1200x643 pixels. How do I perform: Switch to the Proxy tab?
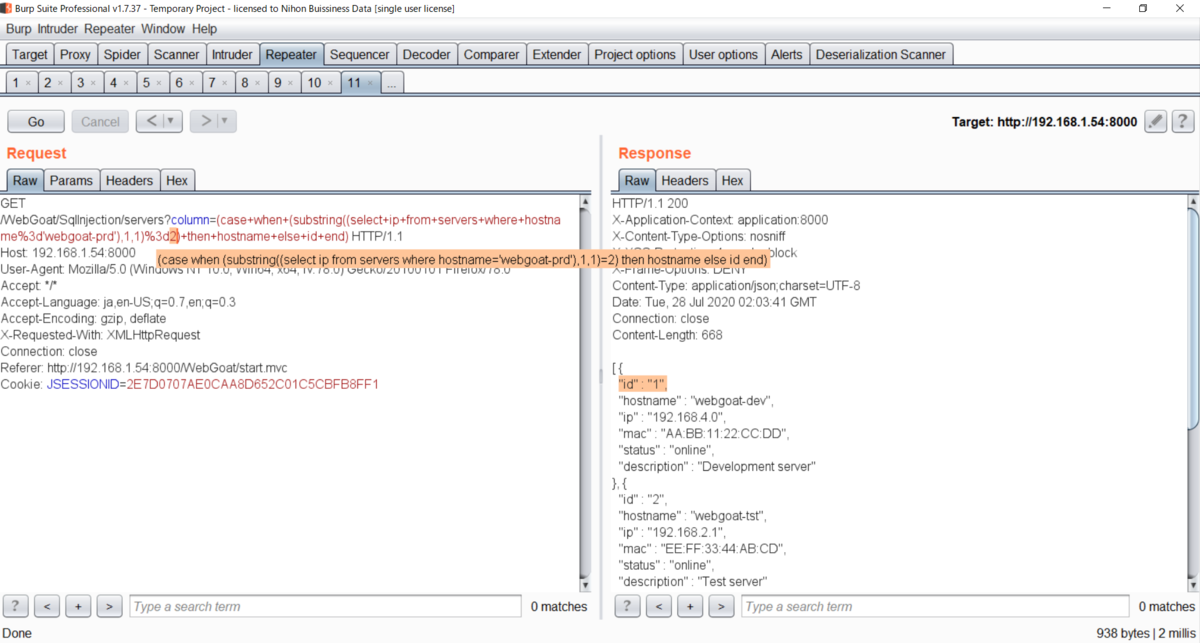point(75,54)
